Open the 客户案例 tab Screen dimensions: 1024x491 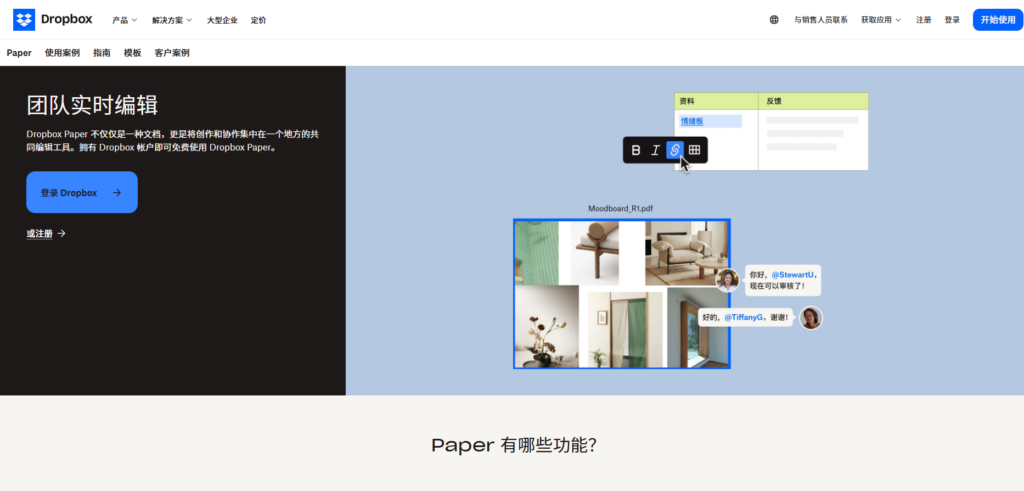tap(172, 53)
